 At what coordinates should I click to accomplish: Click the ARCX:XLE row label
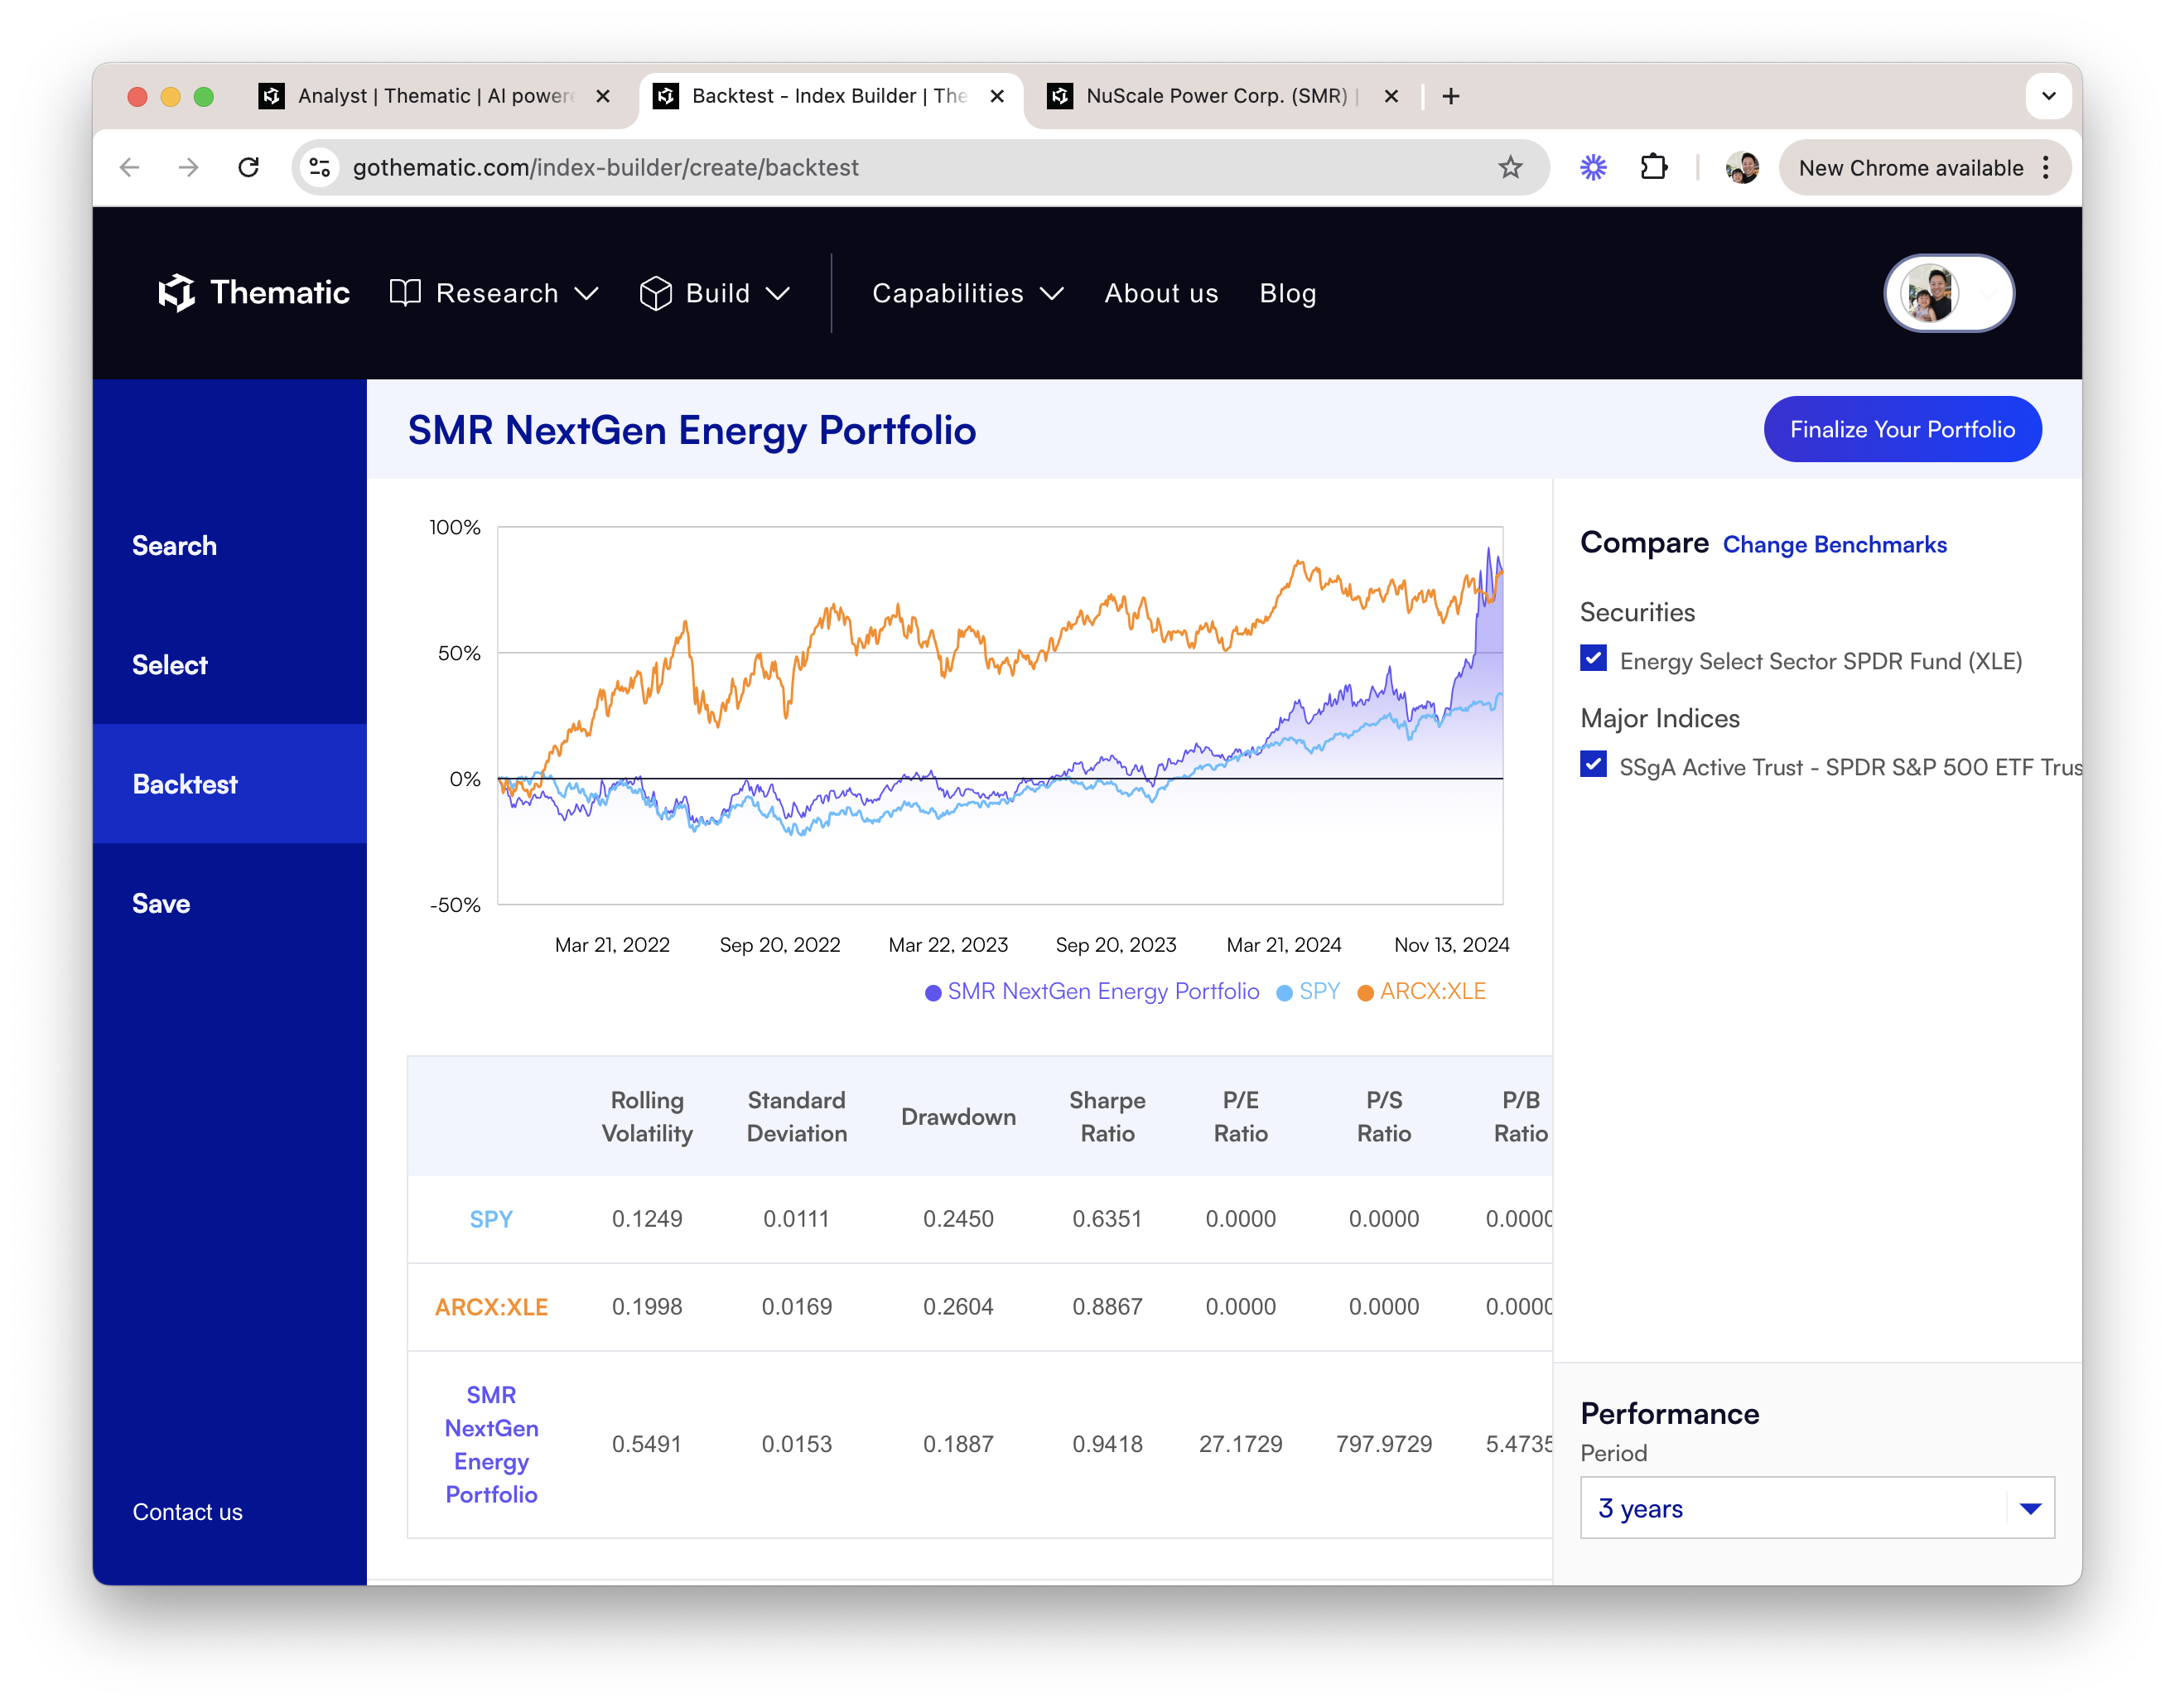click(x=491, y=1307)
